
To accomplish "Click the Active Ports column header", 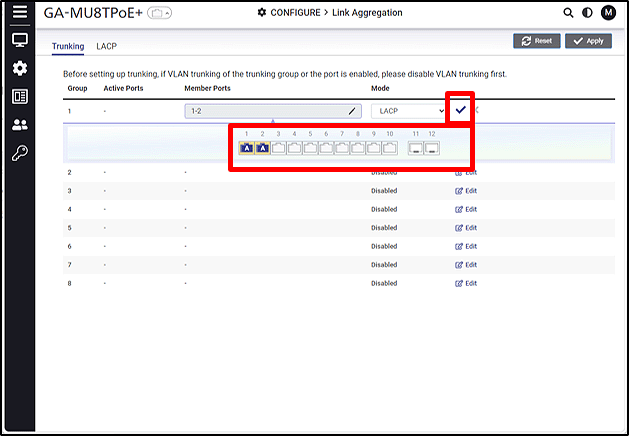I will pyautogui.click(x=123, y=88).
